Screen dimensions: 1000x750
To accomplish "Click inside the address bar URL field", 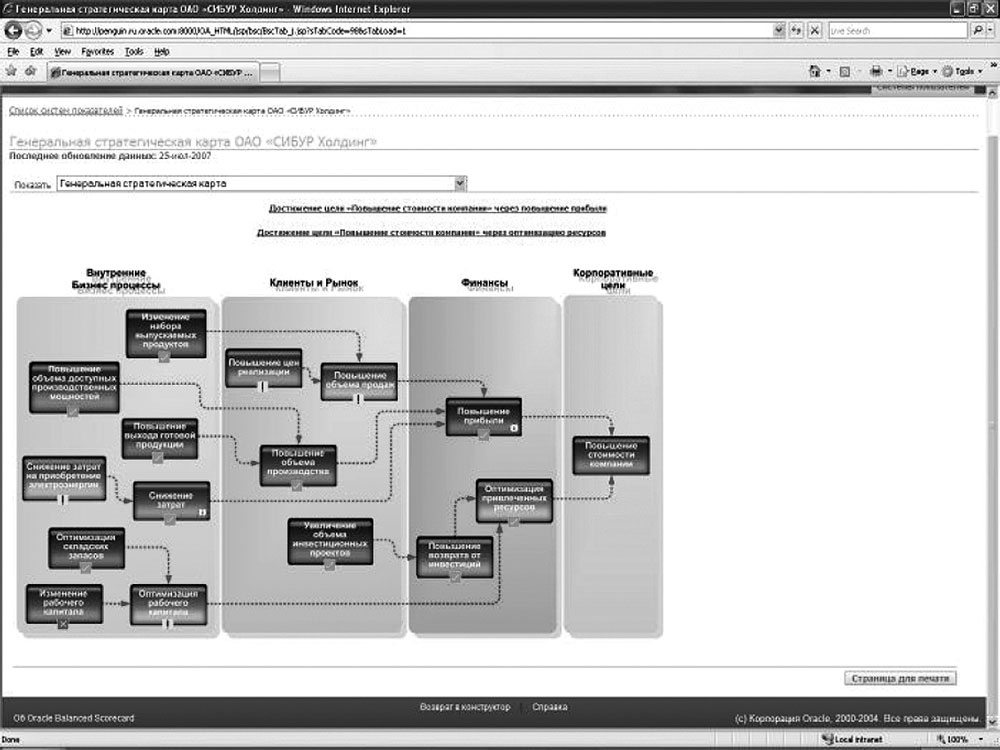I will (x=418, y=30).
